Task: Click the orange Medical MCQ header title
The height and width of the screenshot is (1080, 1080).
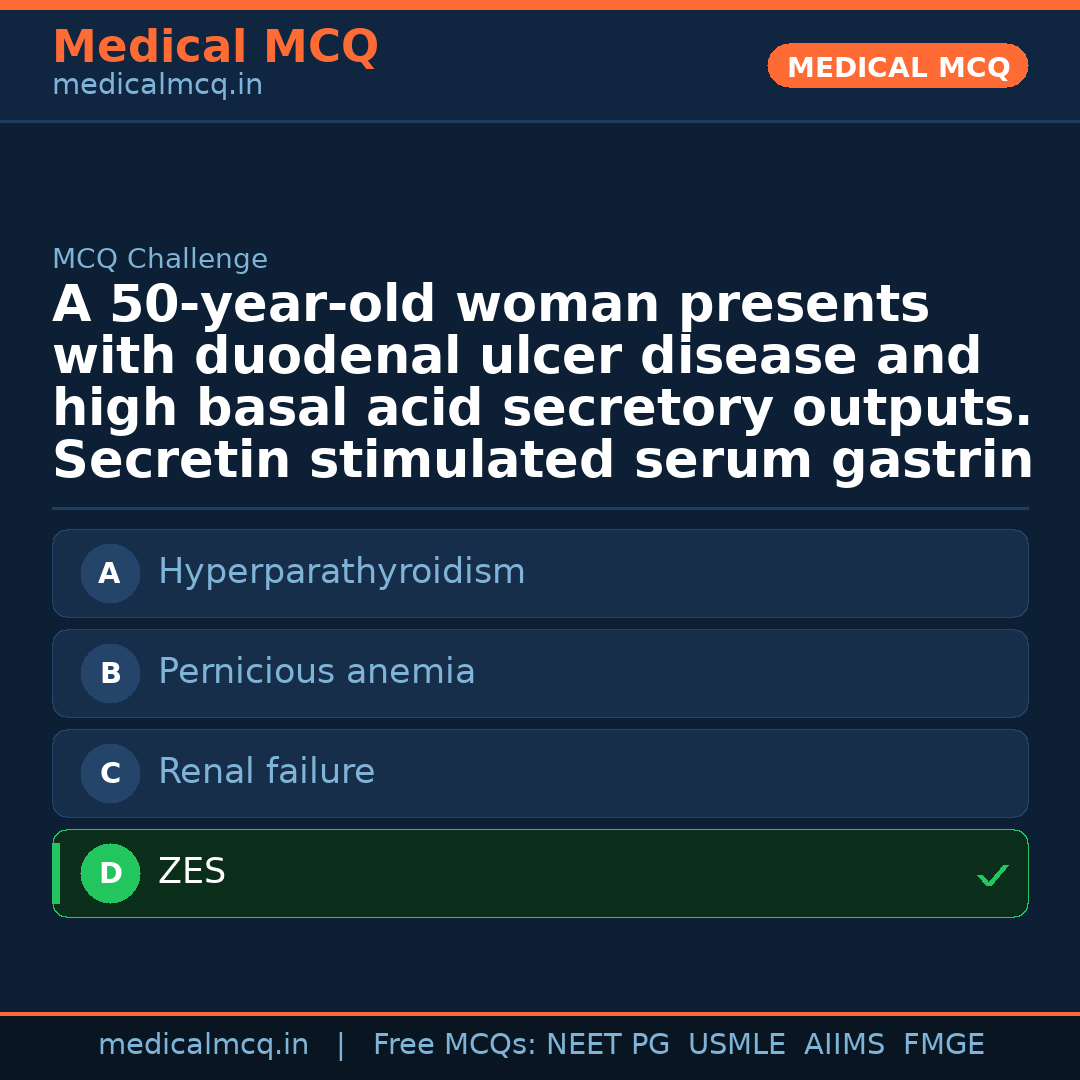Action: pyautogui.click(x=215, y=47)
